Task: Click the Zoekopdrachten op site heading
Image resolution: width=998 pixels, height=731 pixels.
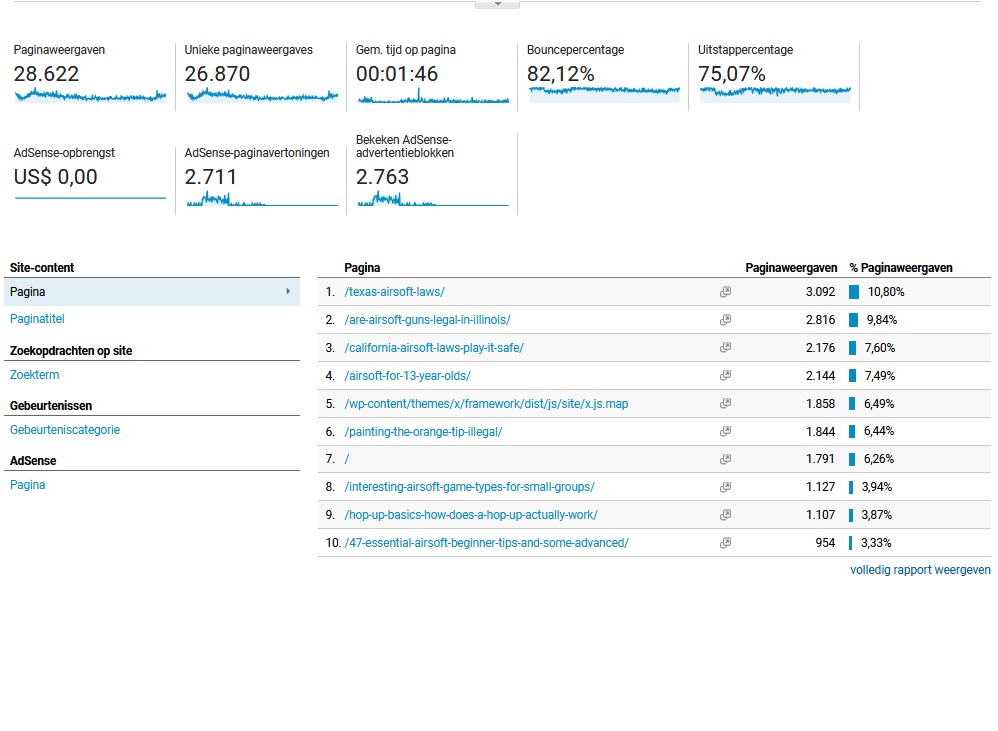Action: tap(71, 351)
